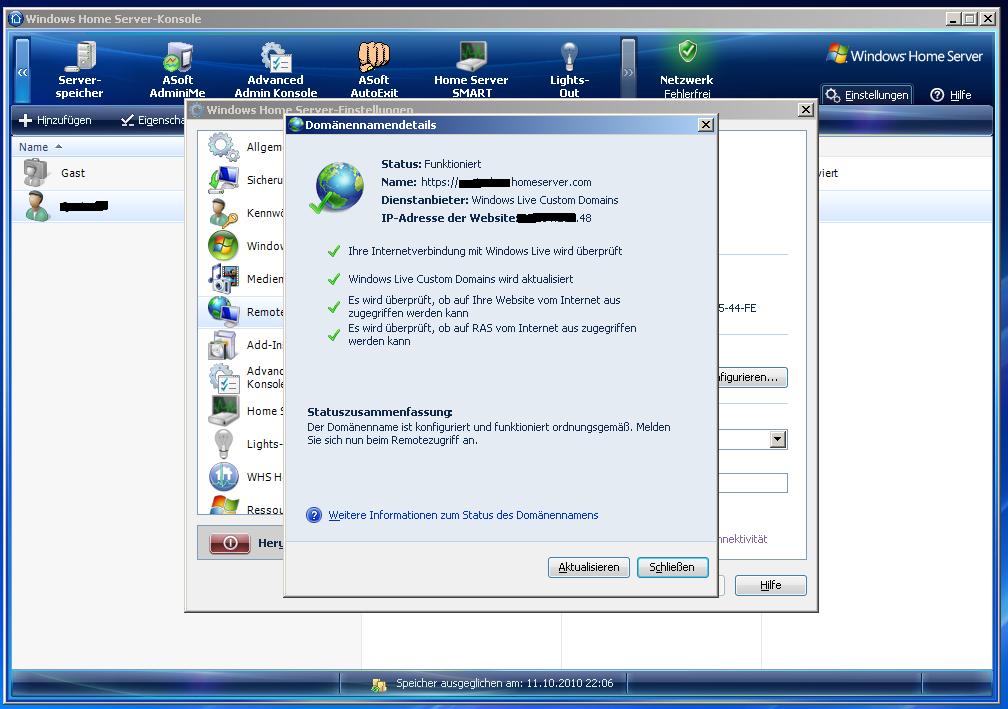Click the 'Speicher ausgeglichen am' status bar entry

point(505,683)
